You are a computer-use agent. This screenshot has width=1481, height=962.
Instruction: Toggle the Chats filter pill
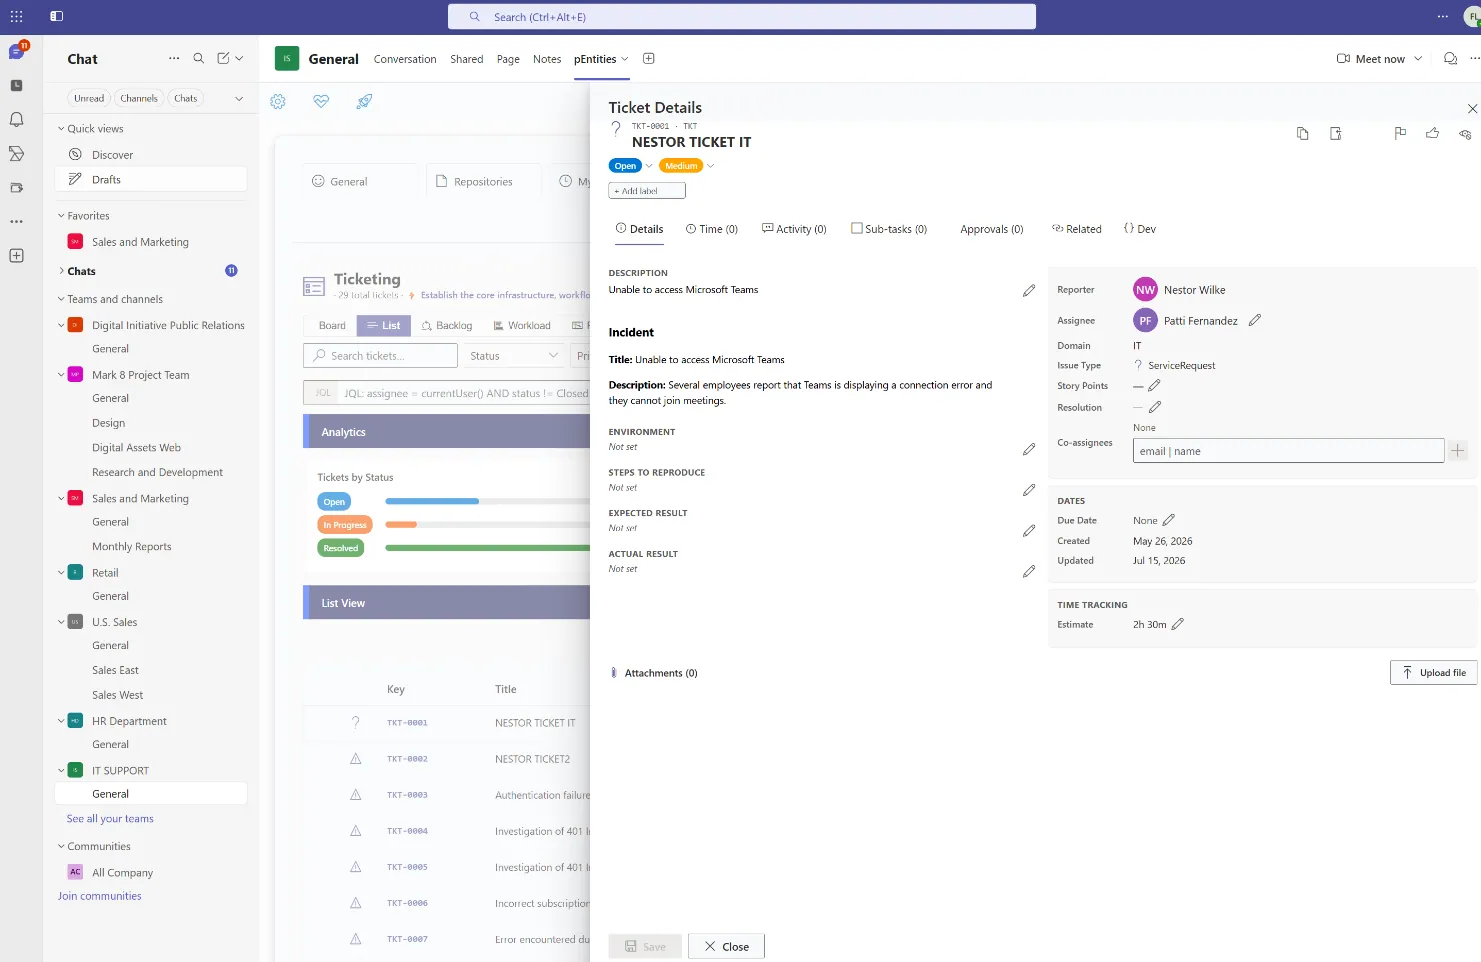185,98
